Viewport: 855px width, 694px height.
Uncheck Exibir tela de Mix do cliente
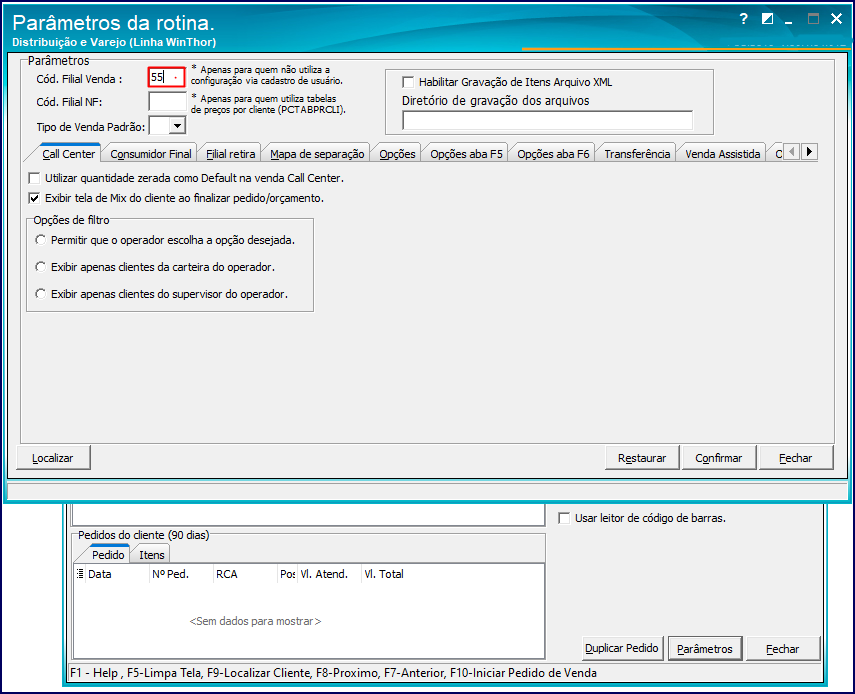(x=34, y=198)
